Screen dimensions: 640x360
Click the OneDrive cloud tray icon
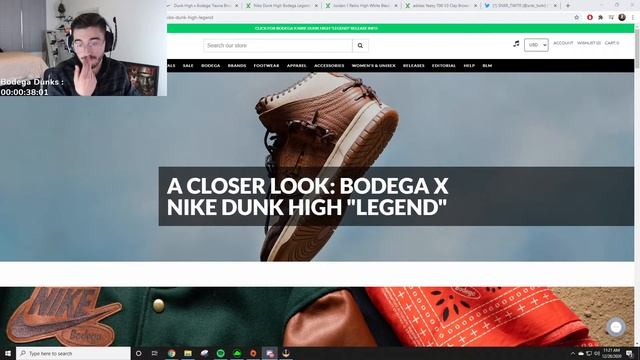pos(581,353)
